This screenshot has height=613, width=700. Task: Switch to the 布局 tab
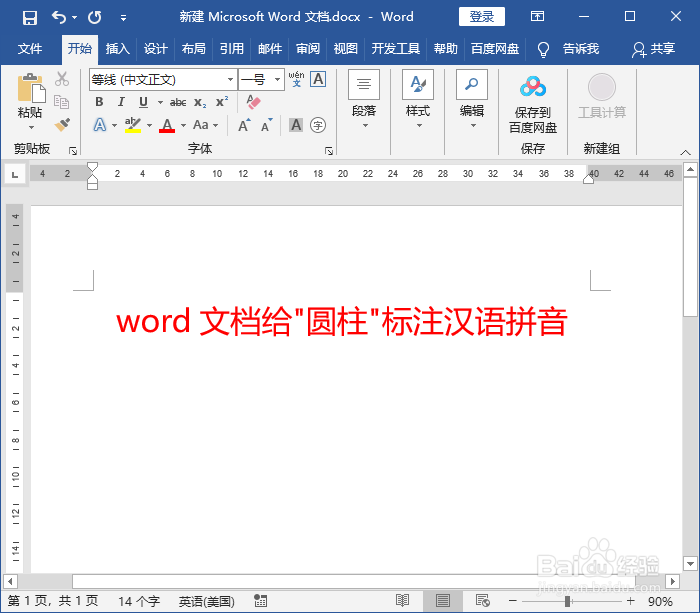tap(193, 48)
